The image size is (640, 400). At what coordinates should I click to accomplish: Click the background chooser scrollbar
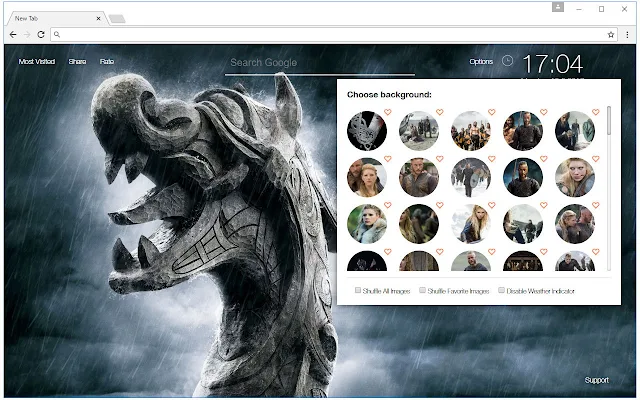tap(609, 120)
